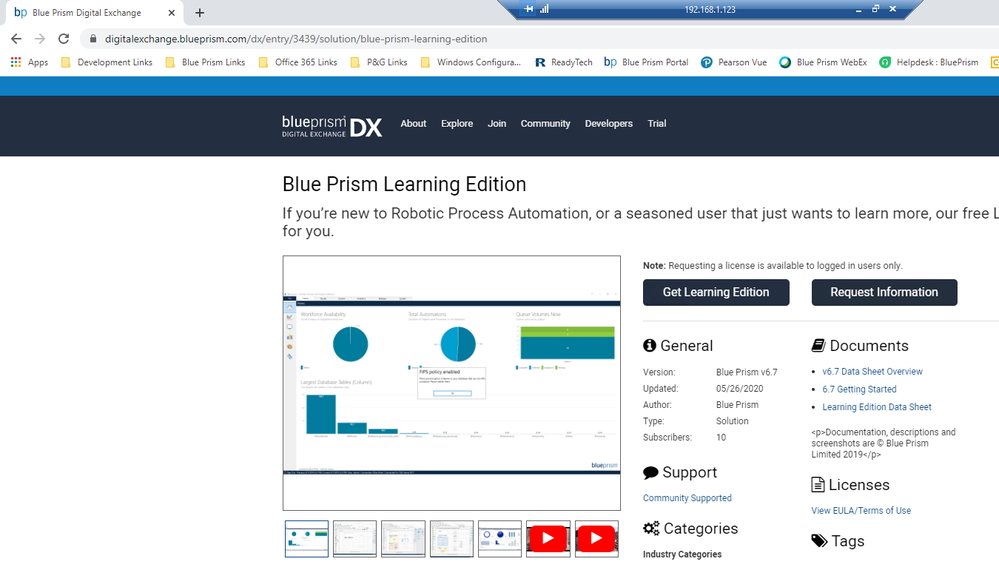Click the remote session pin icon
The height and width of the screenshot is (568, 999).
click(x=528, y=9)
